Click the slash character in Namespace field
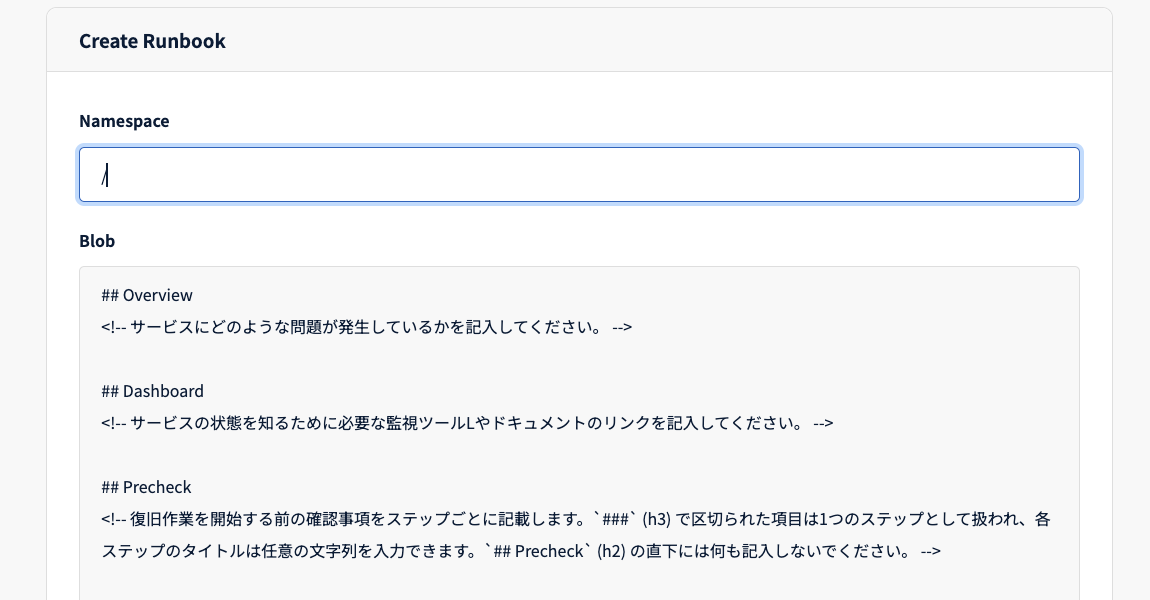Viewport: 1150px width, 600px height. tap(104, 176)
